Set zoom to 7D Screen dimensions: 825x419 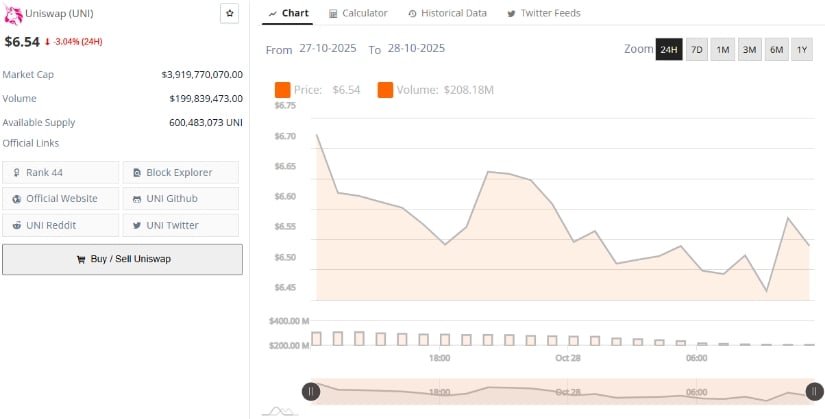point(697,49)
